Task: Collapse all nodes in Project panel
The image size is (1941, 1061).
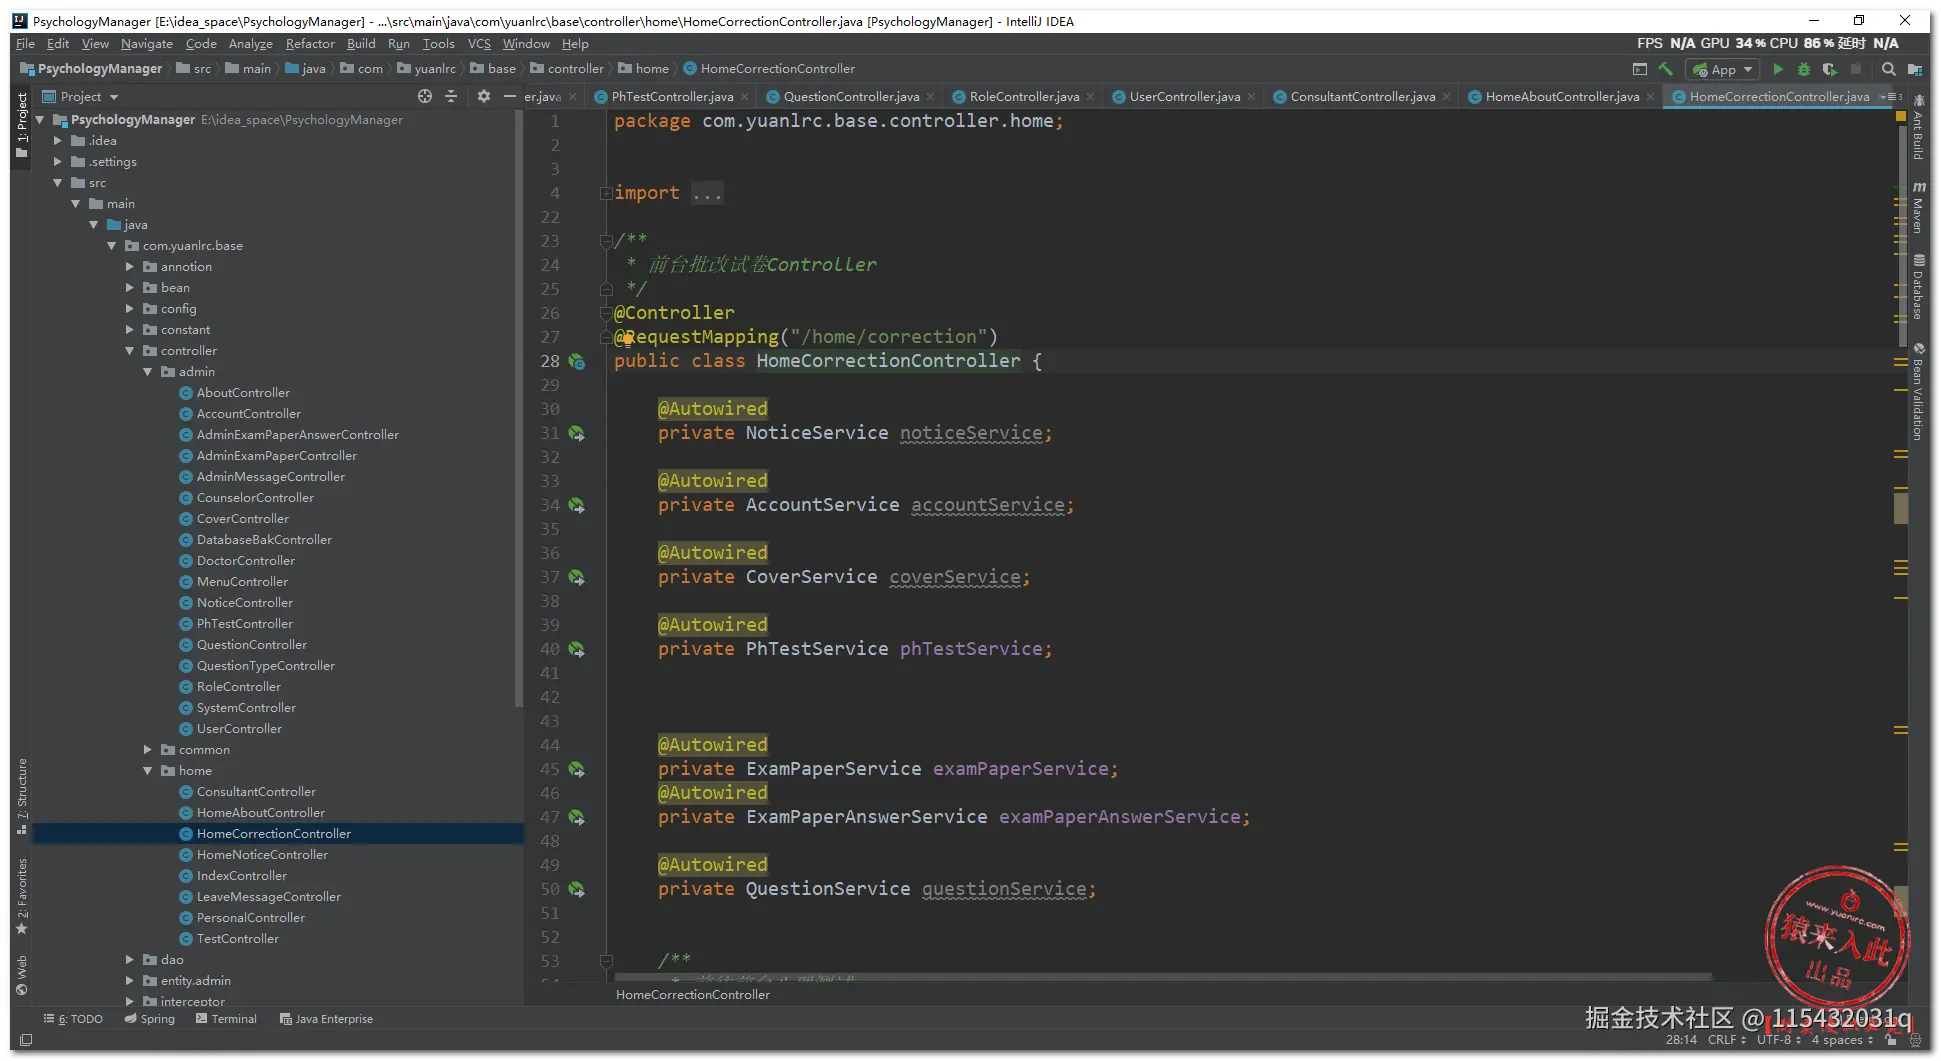Action: 451,96
